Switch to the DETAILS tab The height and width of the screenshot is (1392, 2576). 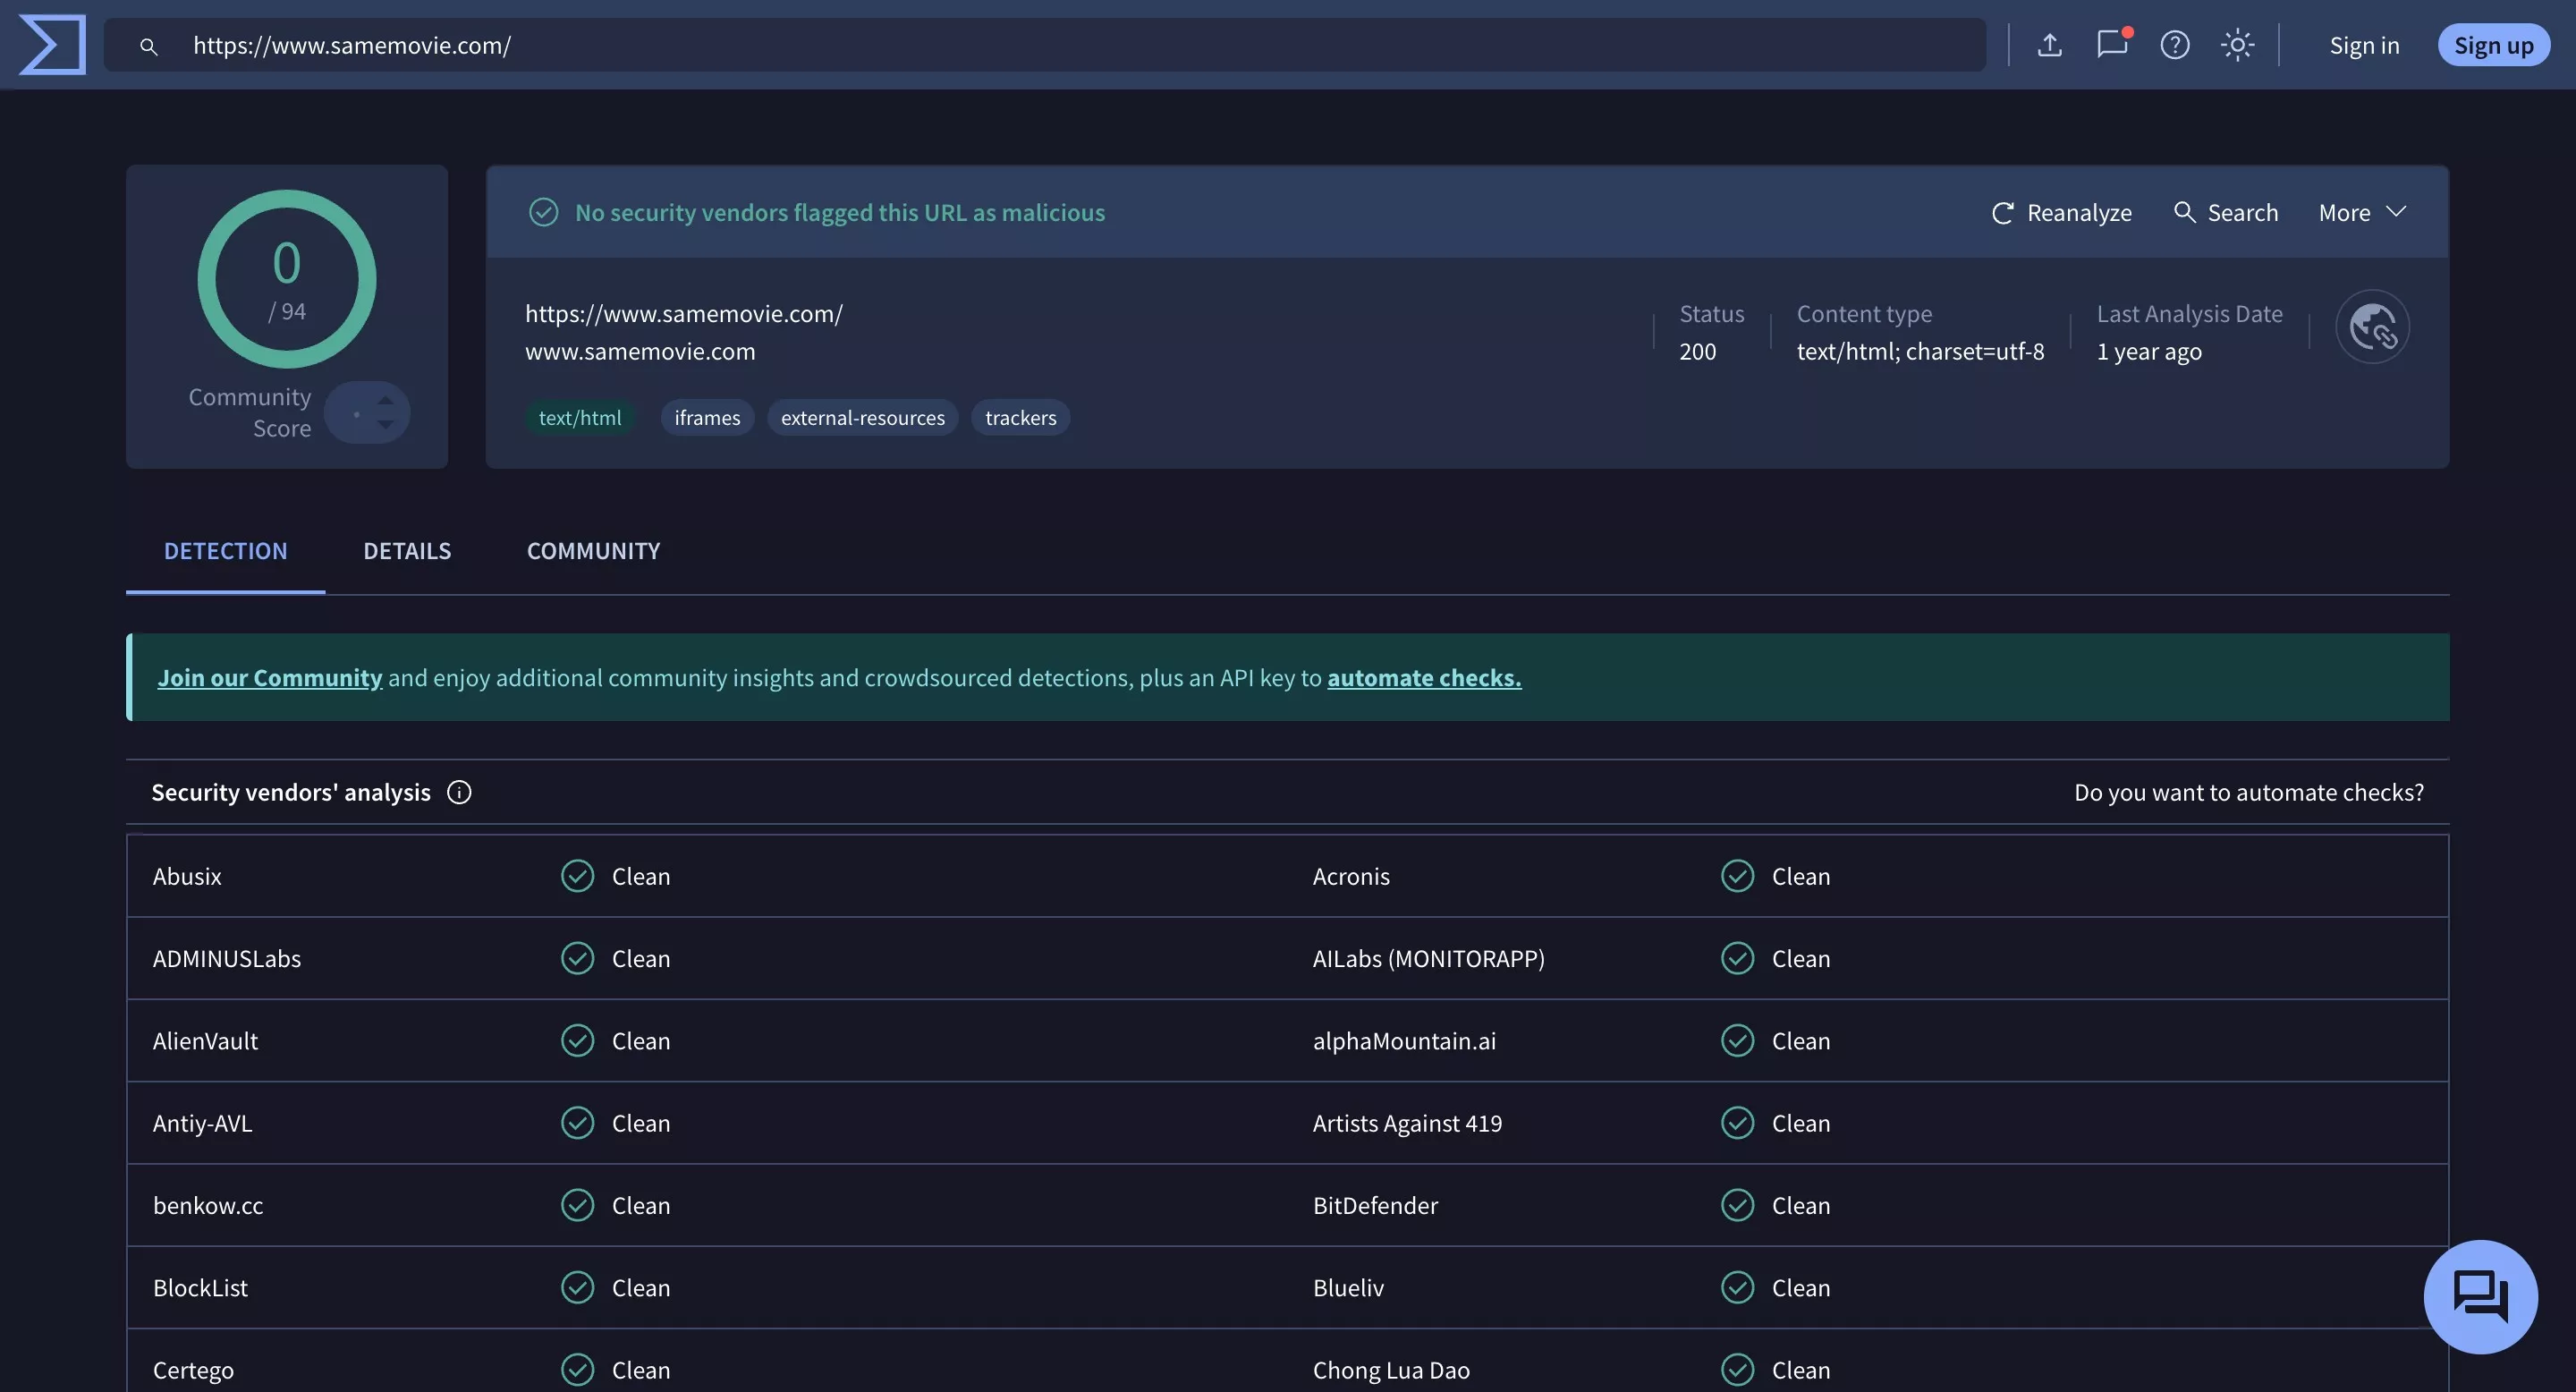click(x=407, y=551)
